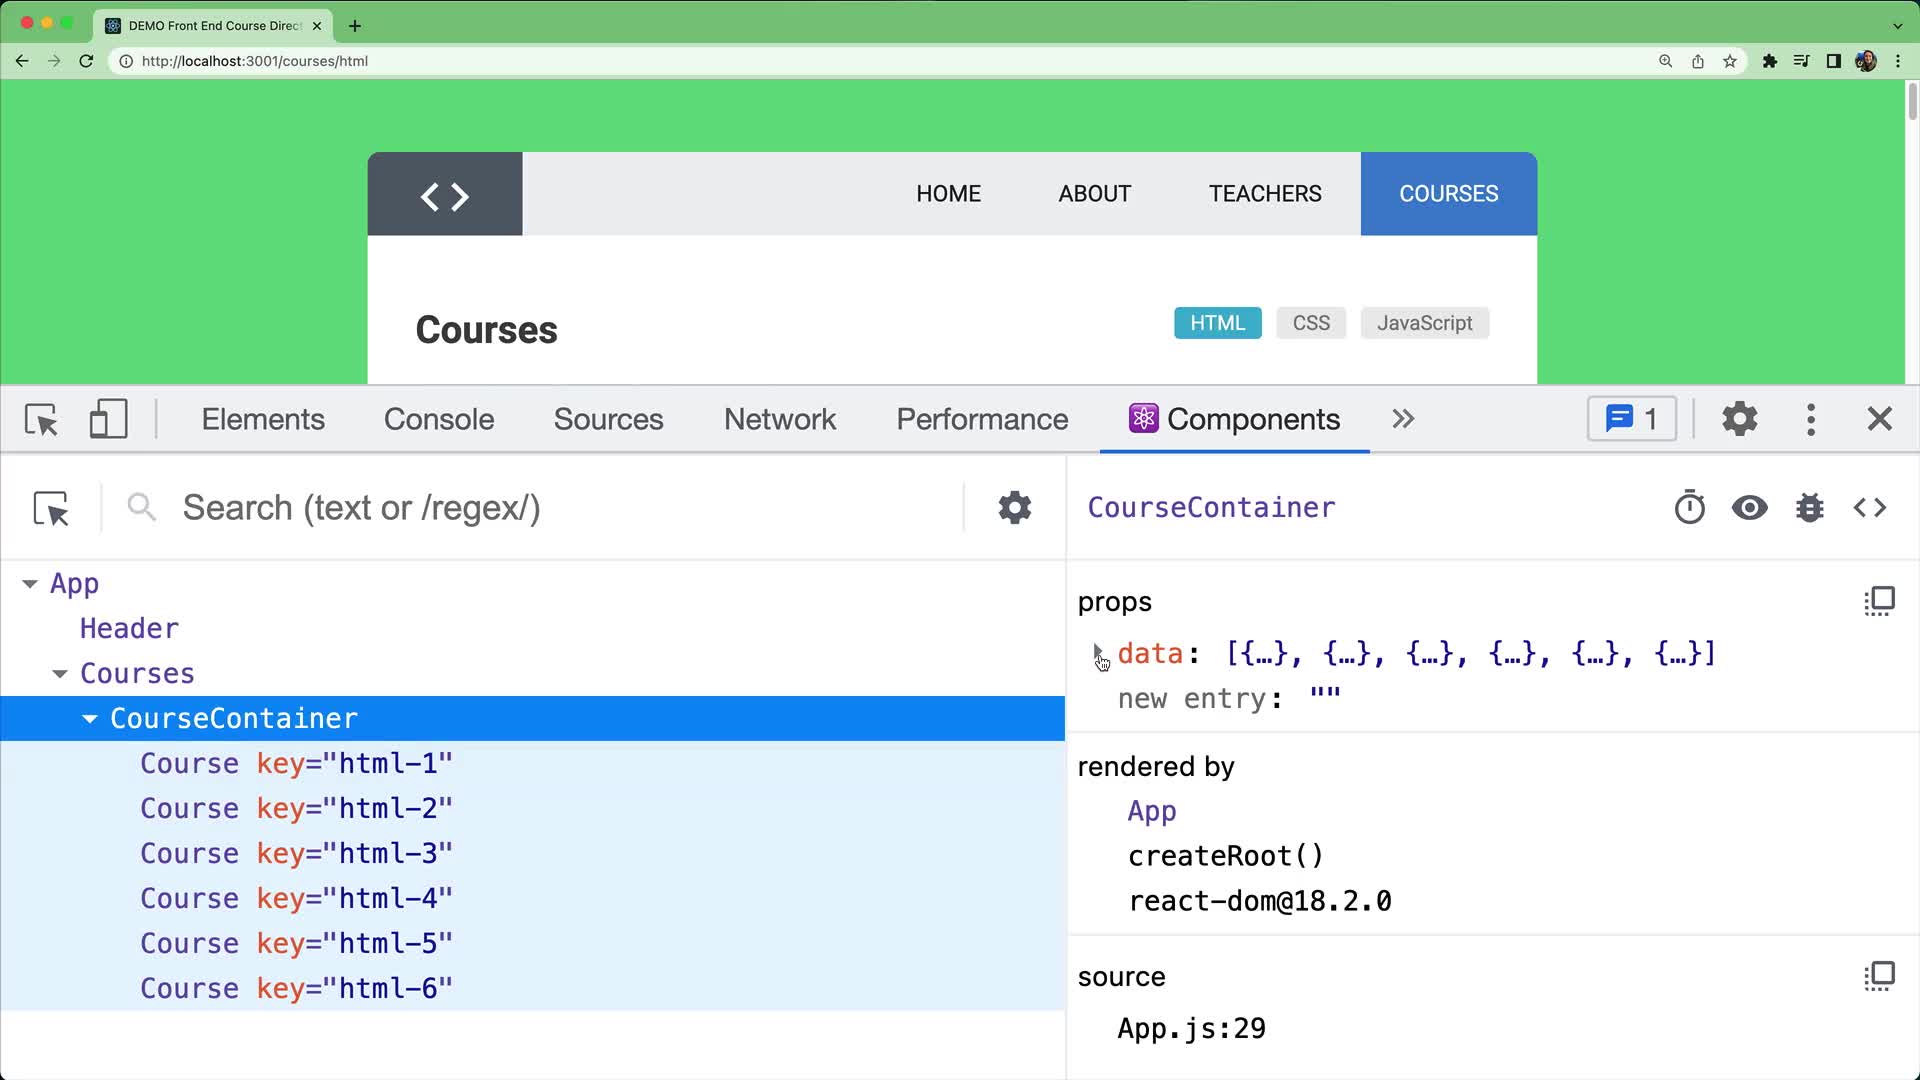Open the Components panel search settings gear

pos(1014,507)
